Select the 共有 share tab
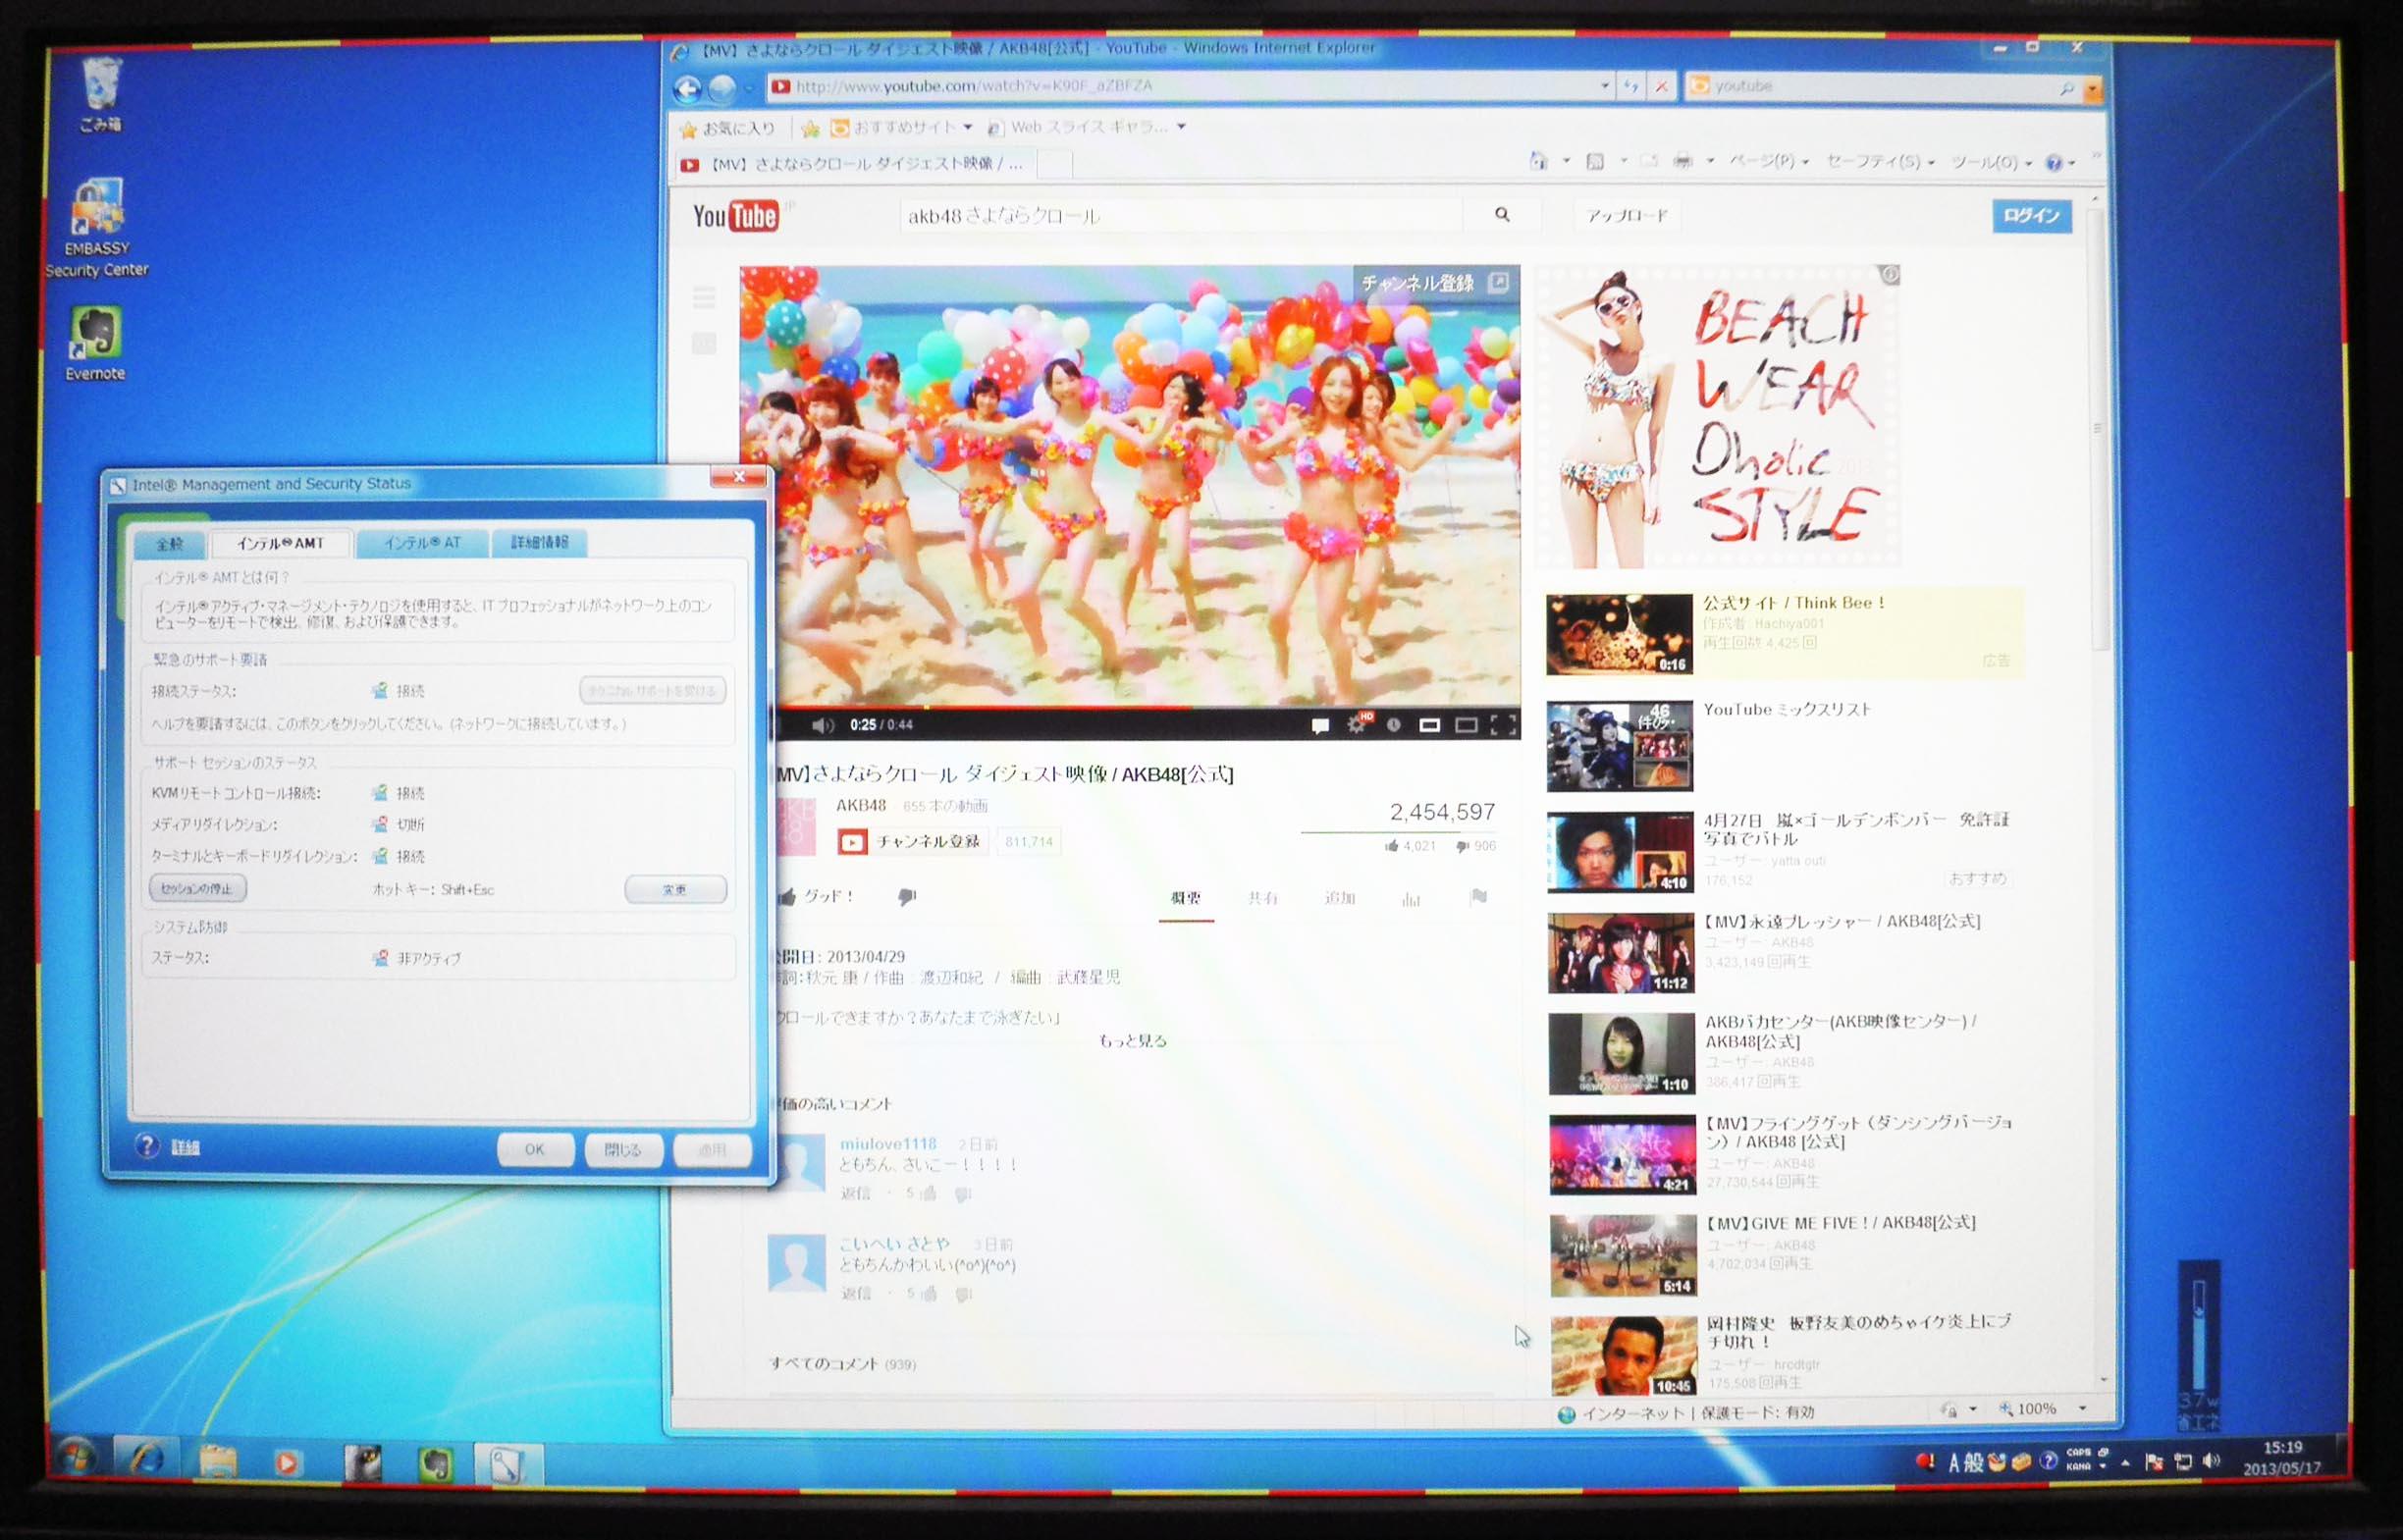The width and height of the screenshot is (2403, 1540). 1262,898
